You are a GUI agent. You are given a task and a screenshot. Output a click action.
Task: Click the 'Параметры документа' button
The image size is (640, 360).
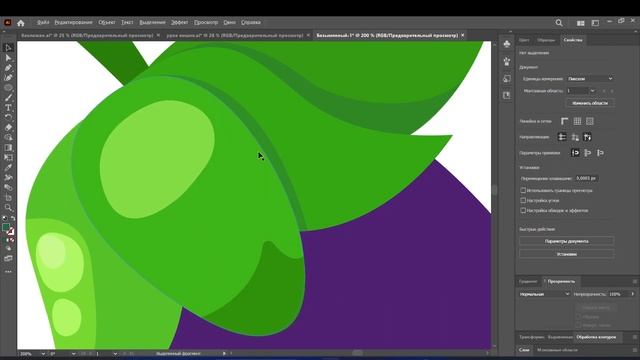567,241
